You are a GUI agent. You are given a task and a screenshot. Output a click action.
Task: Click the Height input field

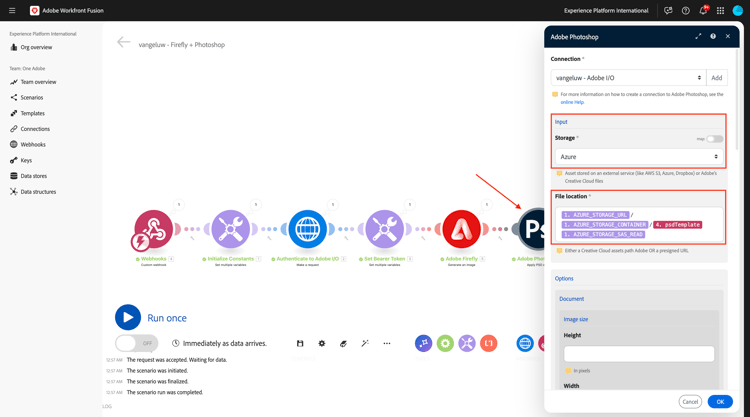tap(639, 354)
